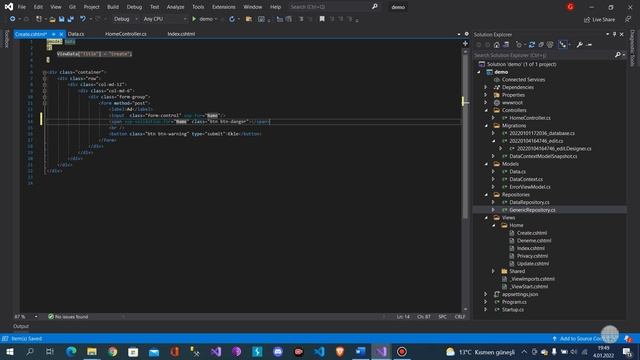Screen dimensions: 640x360
Task: Open Properties wrench icon in Solution Explorer
Action: coord(580,45)
